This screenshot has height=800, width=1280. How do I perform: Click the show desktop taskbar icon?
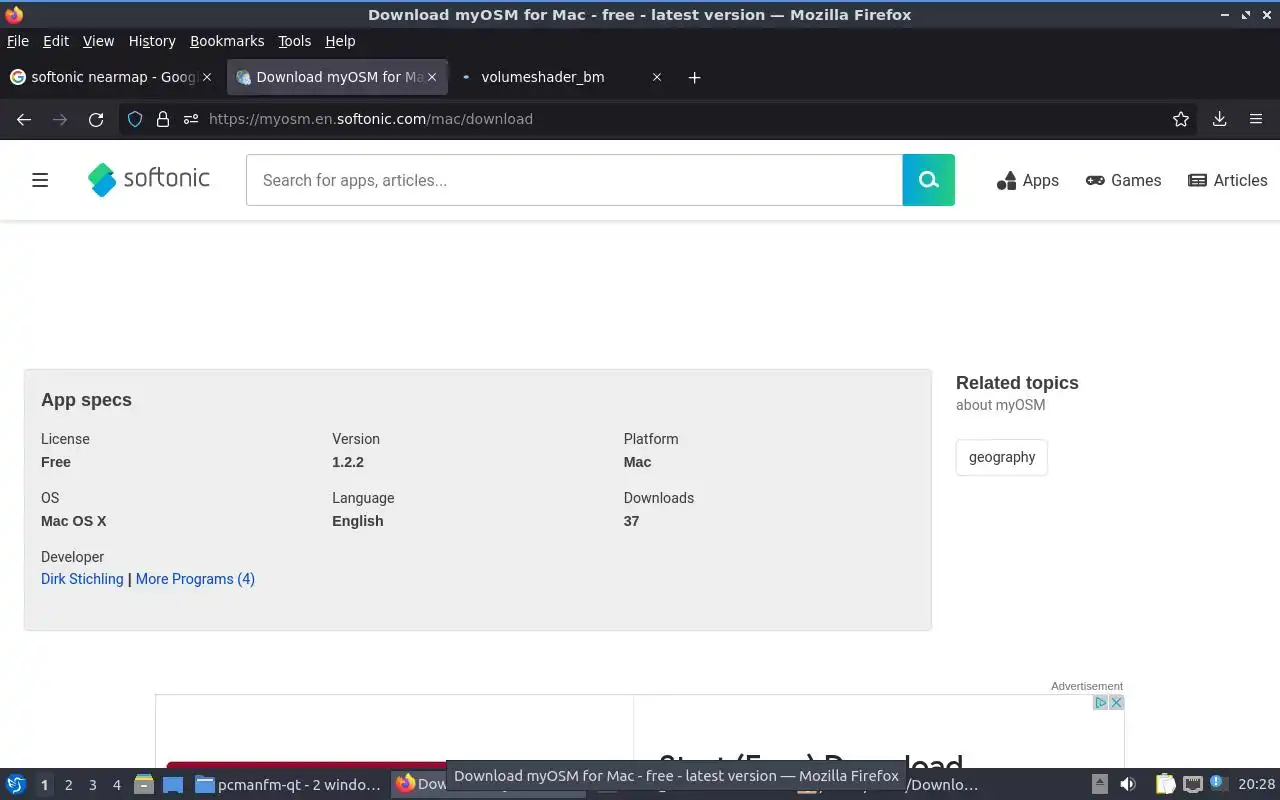(173, 785)
